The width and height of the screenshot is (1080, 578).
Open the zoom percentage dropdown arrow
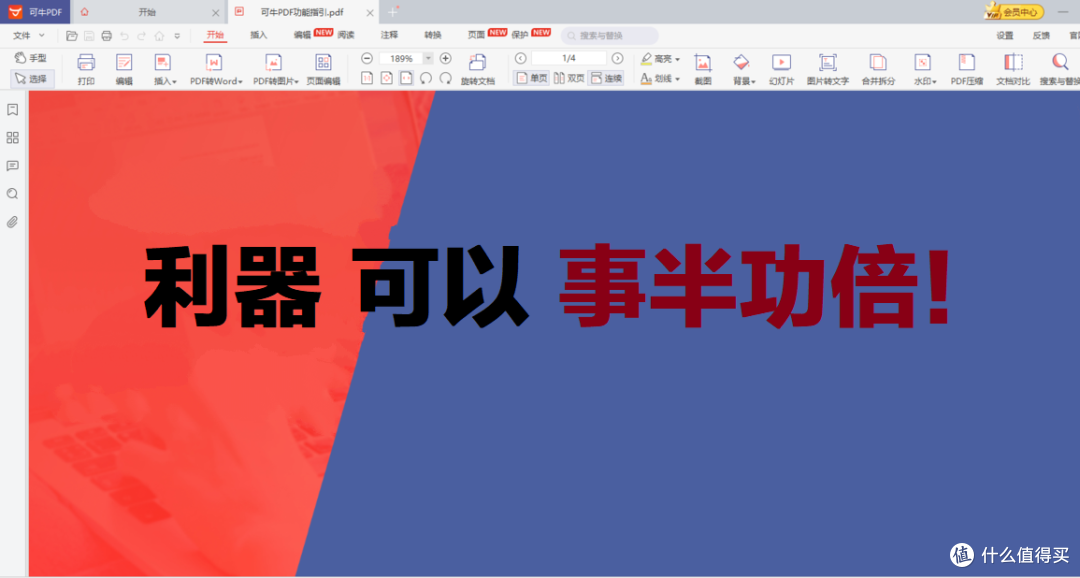[428, 59]
